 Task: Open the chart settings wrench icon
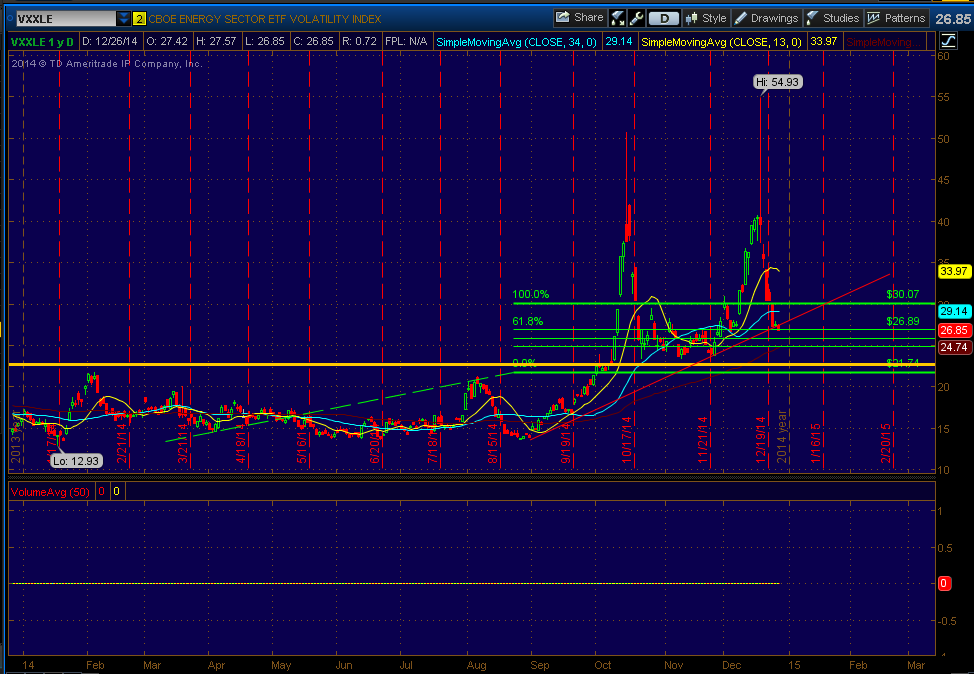(x=637, y=17)
